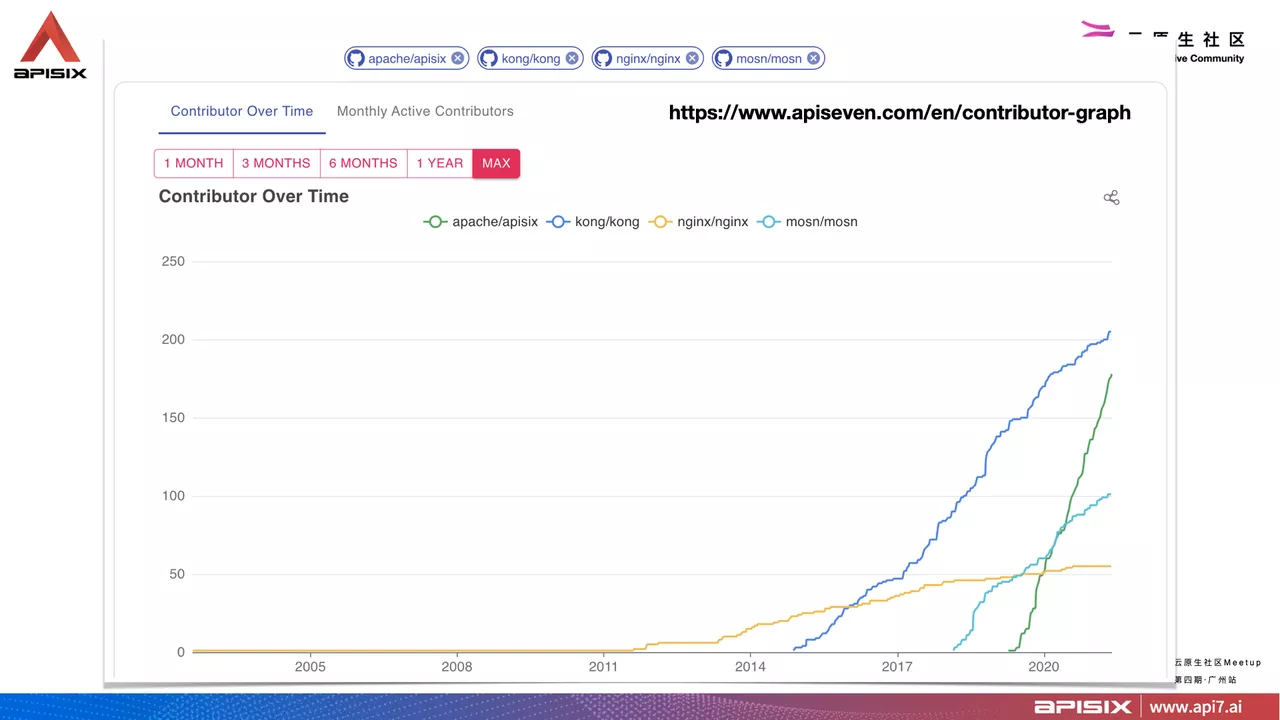
Task: Click the 150 y-axis label
Action: point(173,418)
